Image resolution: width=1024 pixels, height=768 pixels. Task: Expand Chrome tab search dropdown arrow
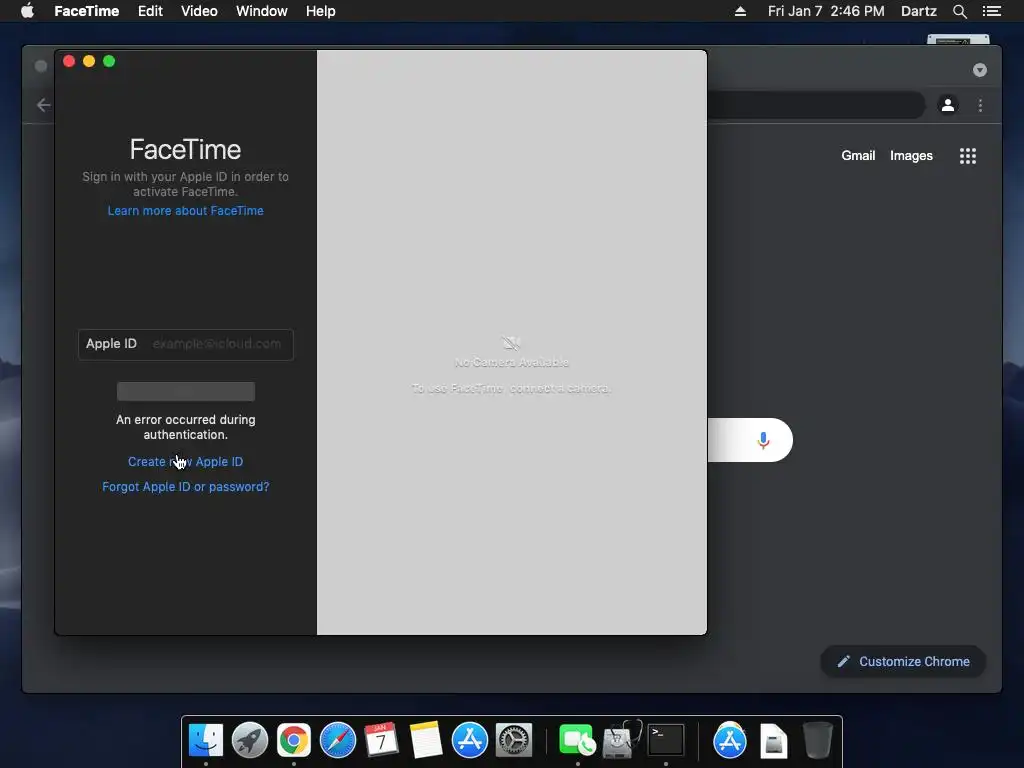click(x=980, y=70)
